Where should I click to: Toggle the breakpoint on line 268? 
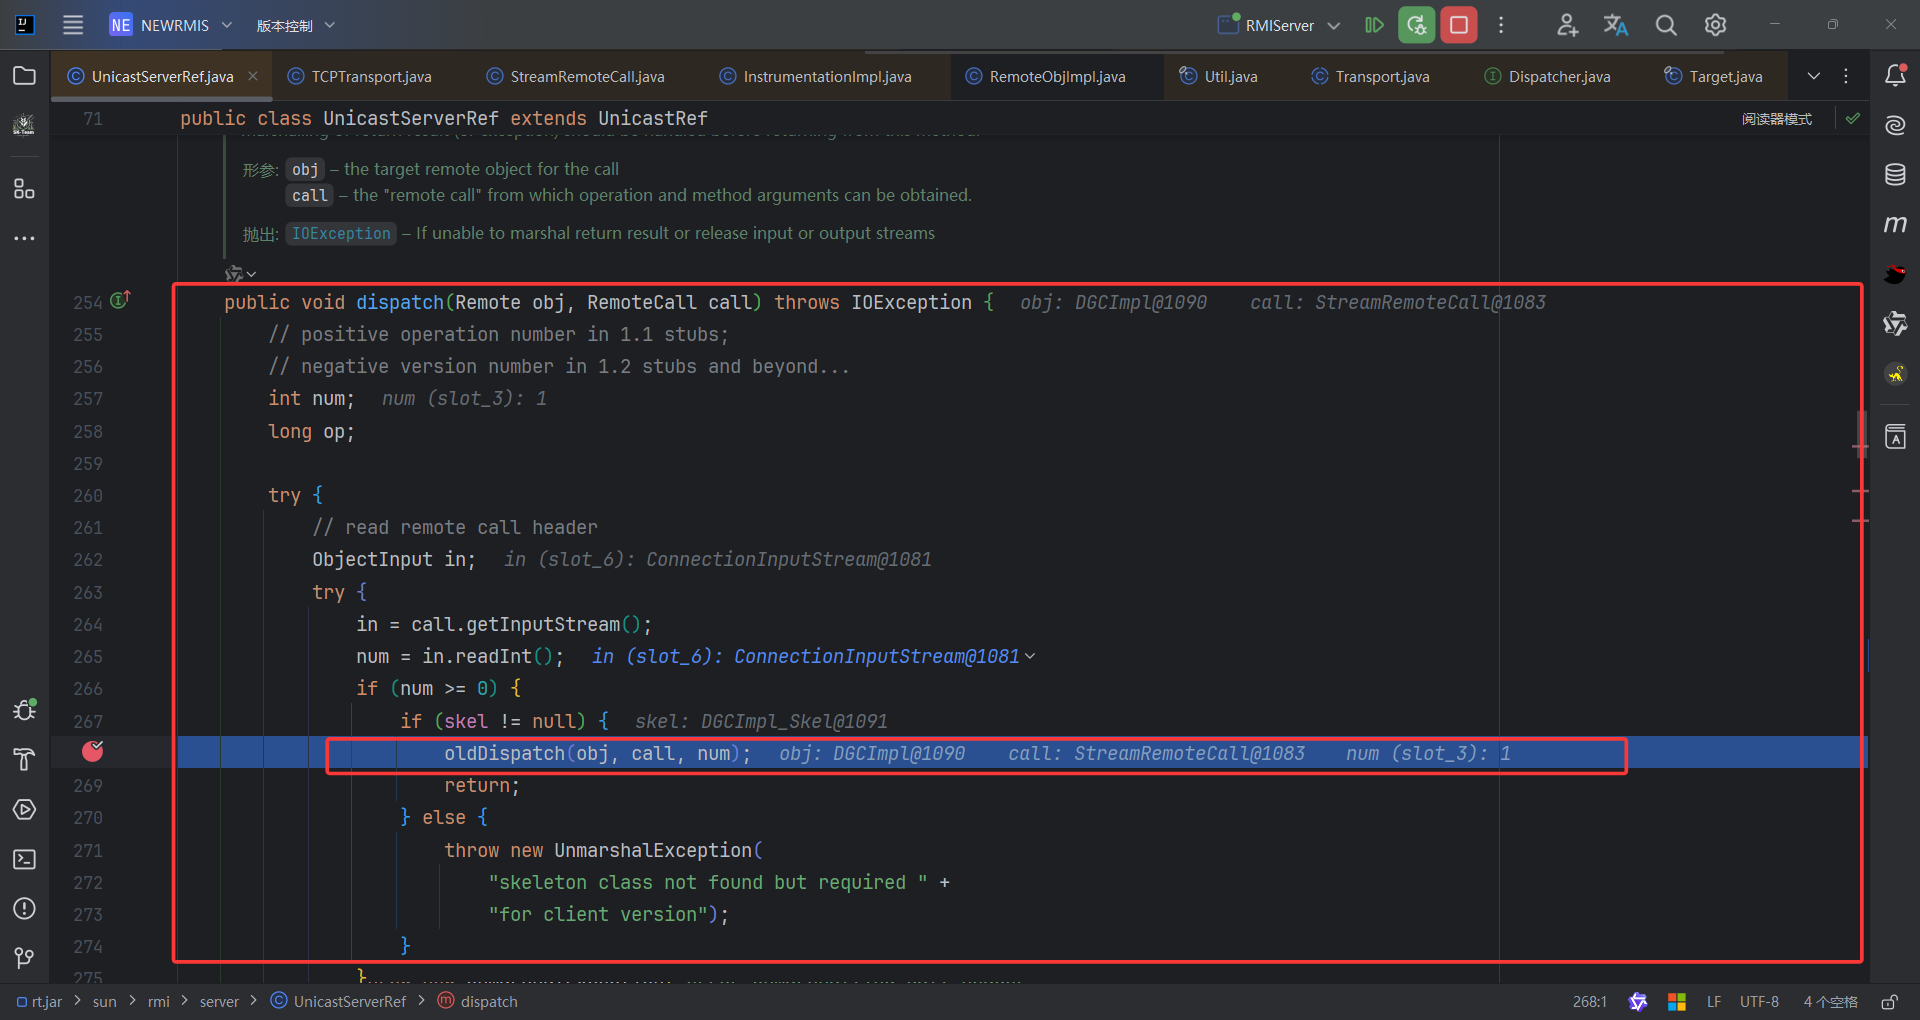93,751
